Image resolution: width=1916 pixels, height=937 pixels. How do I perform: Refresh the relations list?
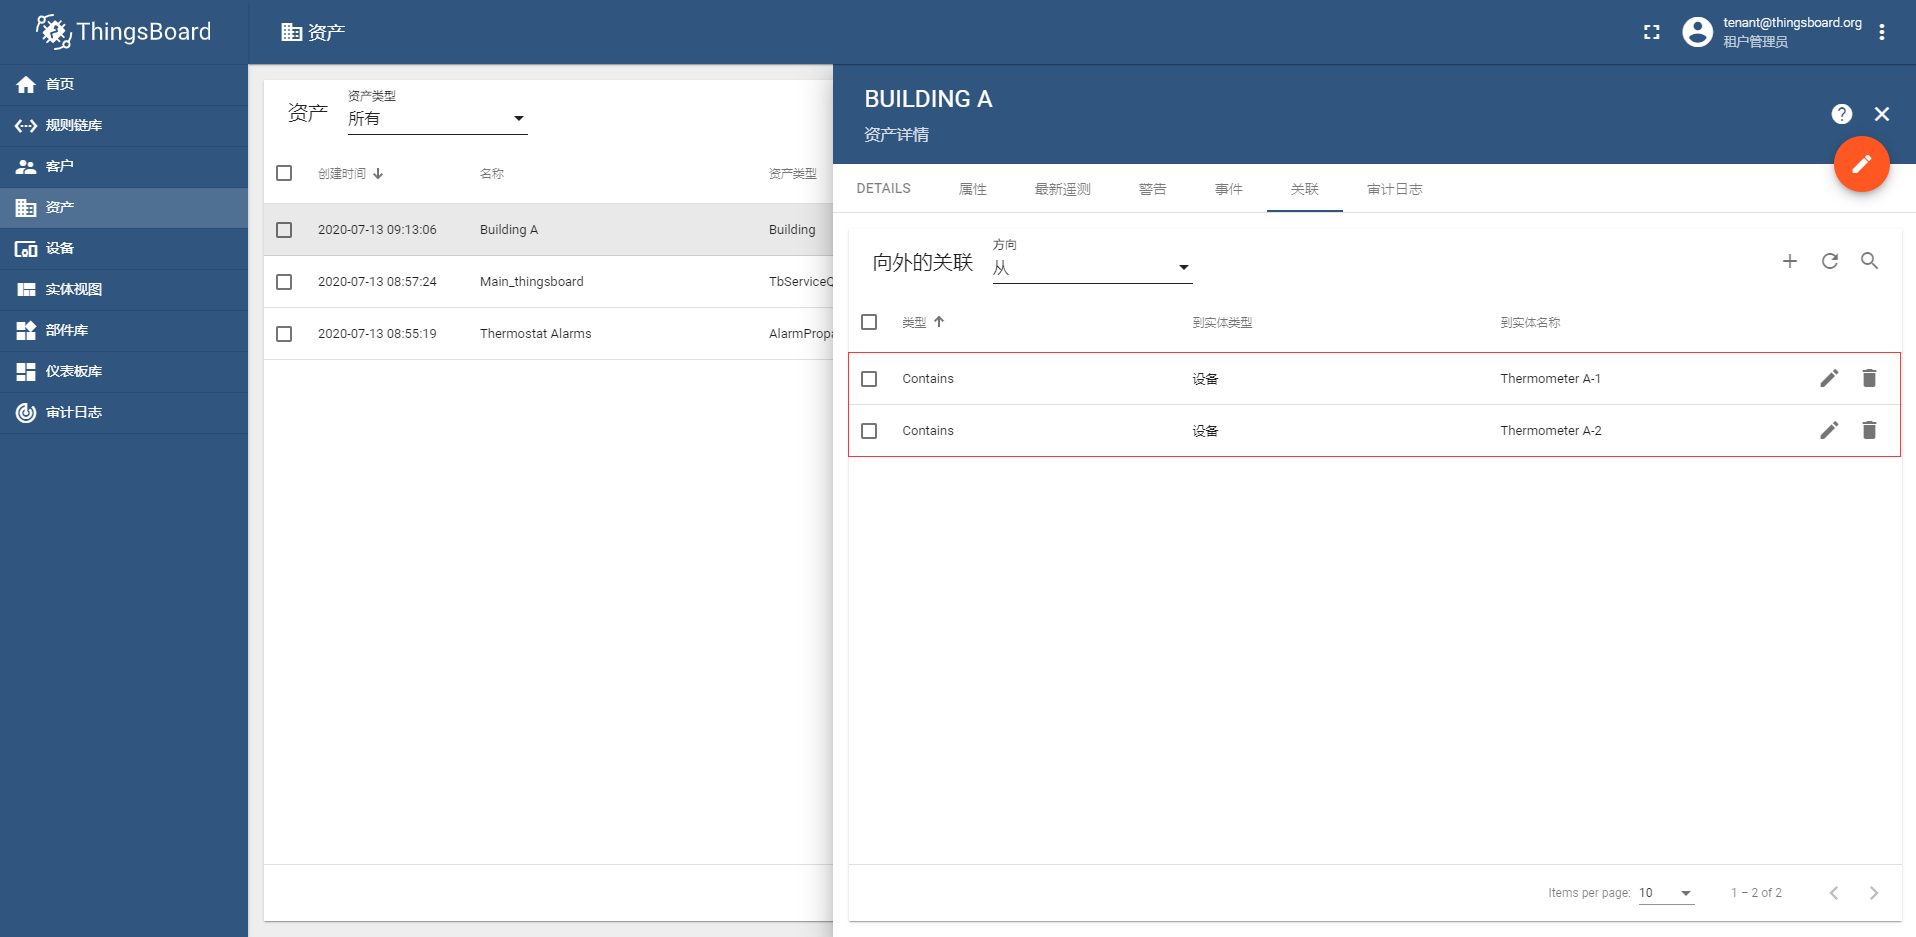click(x=1830, y=261)
